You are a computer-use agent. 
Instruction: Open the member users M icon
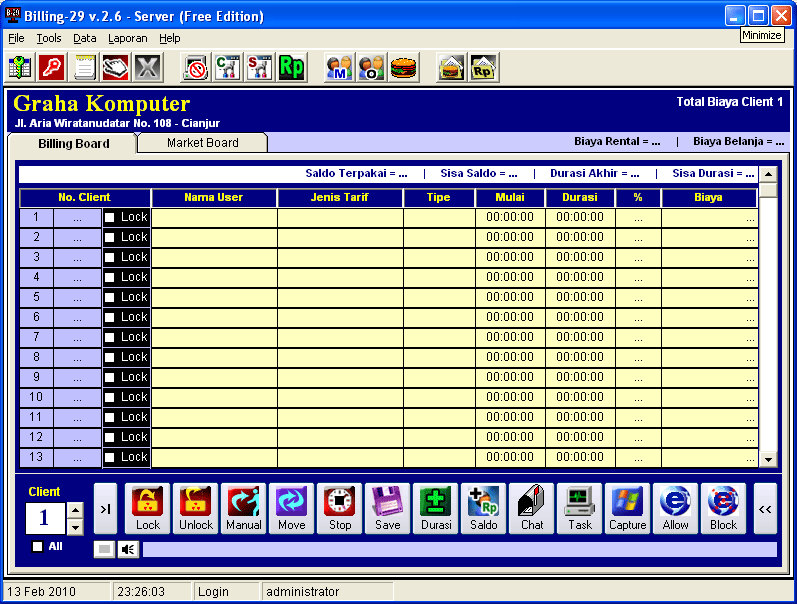339,67
